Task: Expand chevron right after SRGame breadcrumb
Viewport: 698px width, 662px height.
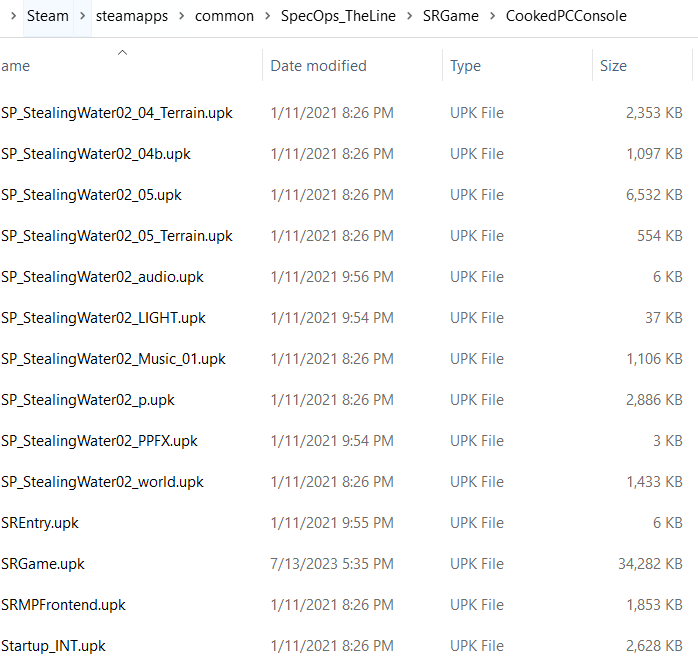Action: click(492, 16)
